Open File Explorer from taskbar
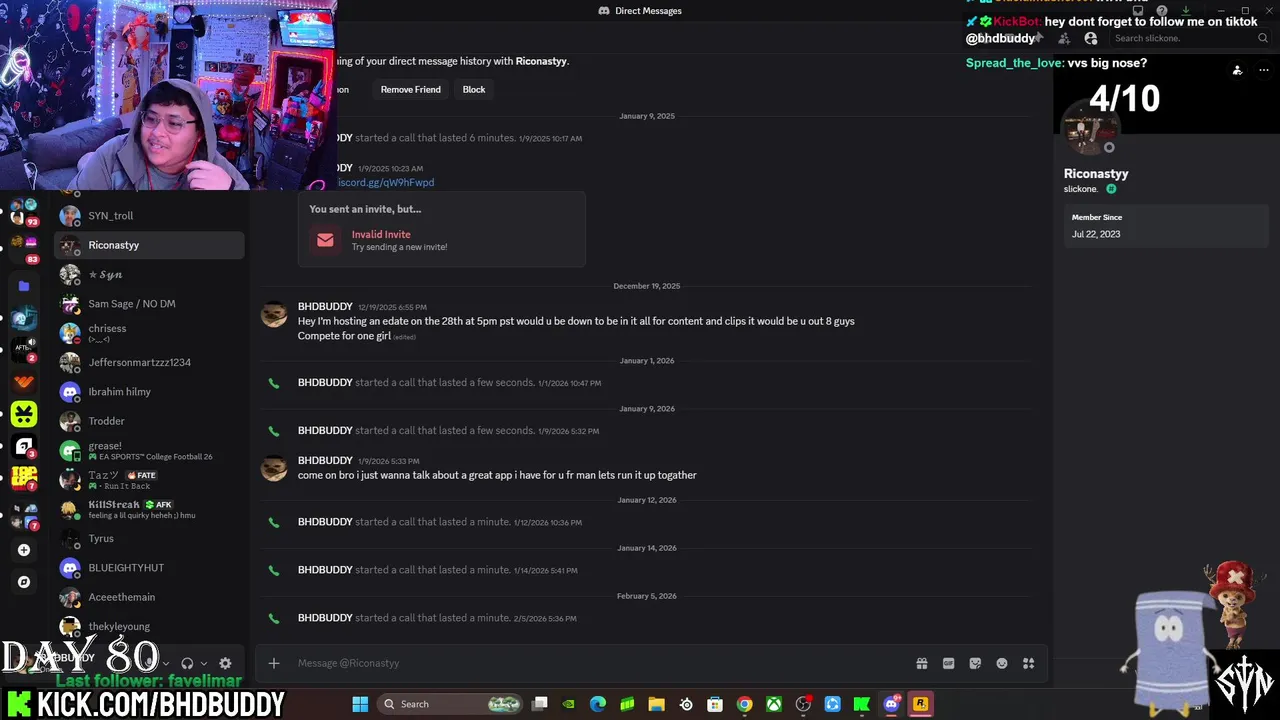Viewport: 1280px width, 720px height. coord(656,704)
